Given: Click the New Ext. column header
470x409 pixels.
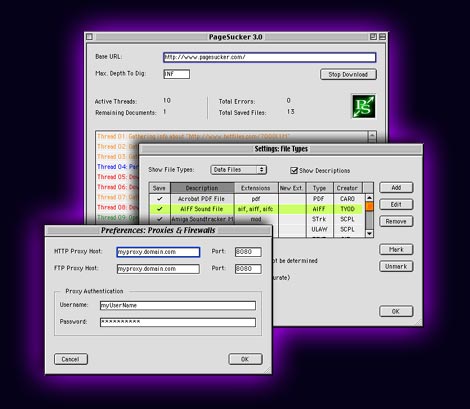Looking at the screenshot, I should (292, 188).
